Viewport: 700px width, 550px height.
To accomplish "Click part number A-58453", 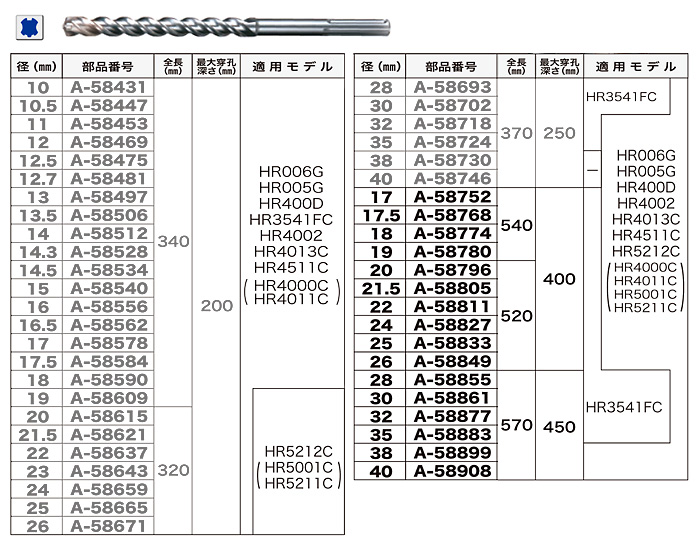I will [x=109, y=124].
